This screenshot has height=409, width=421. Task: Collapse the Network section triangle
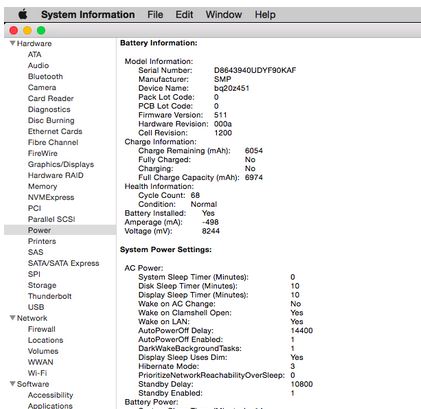[x=13, y=318]
